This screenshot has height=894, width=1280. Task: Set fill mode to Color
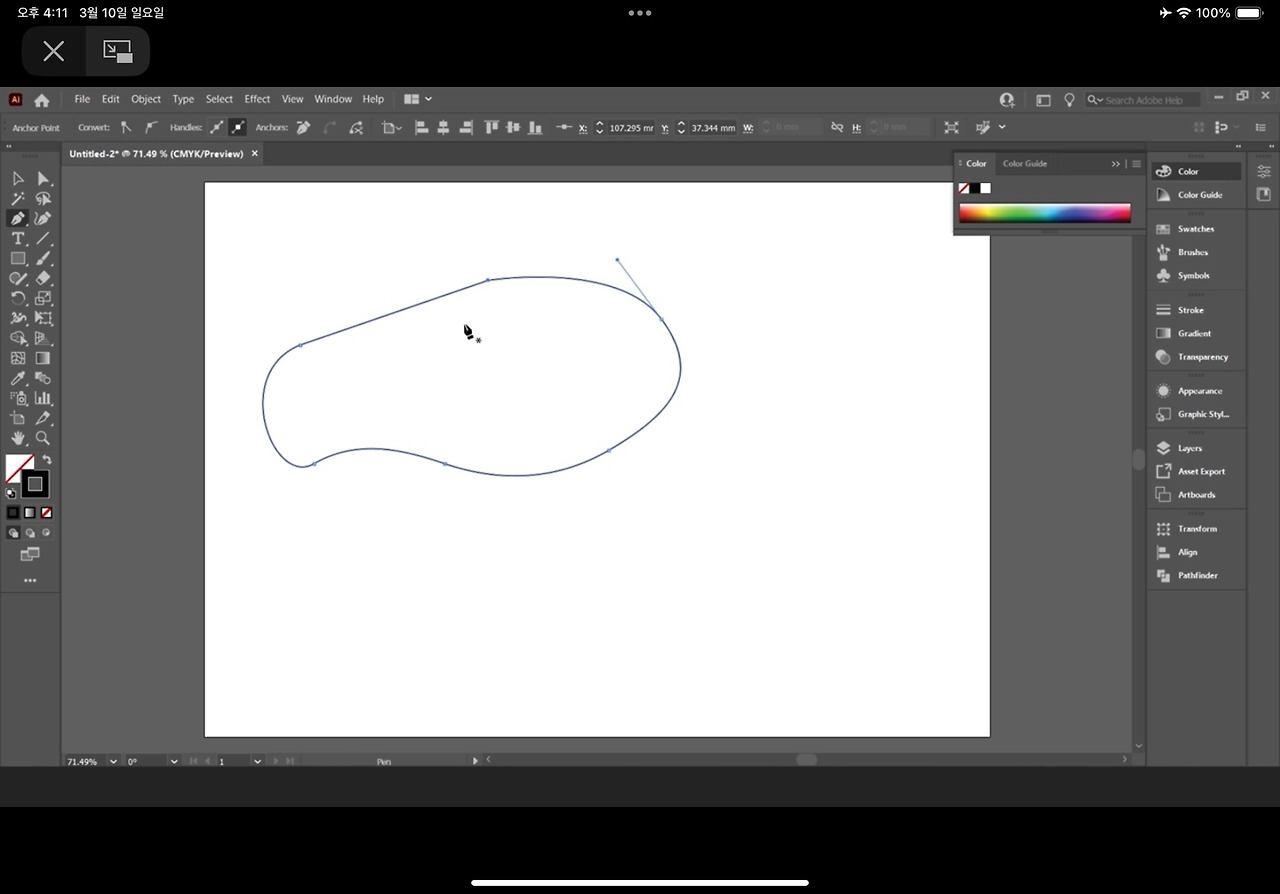coord(13,513)
